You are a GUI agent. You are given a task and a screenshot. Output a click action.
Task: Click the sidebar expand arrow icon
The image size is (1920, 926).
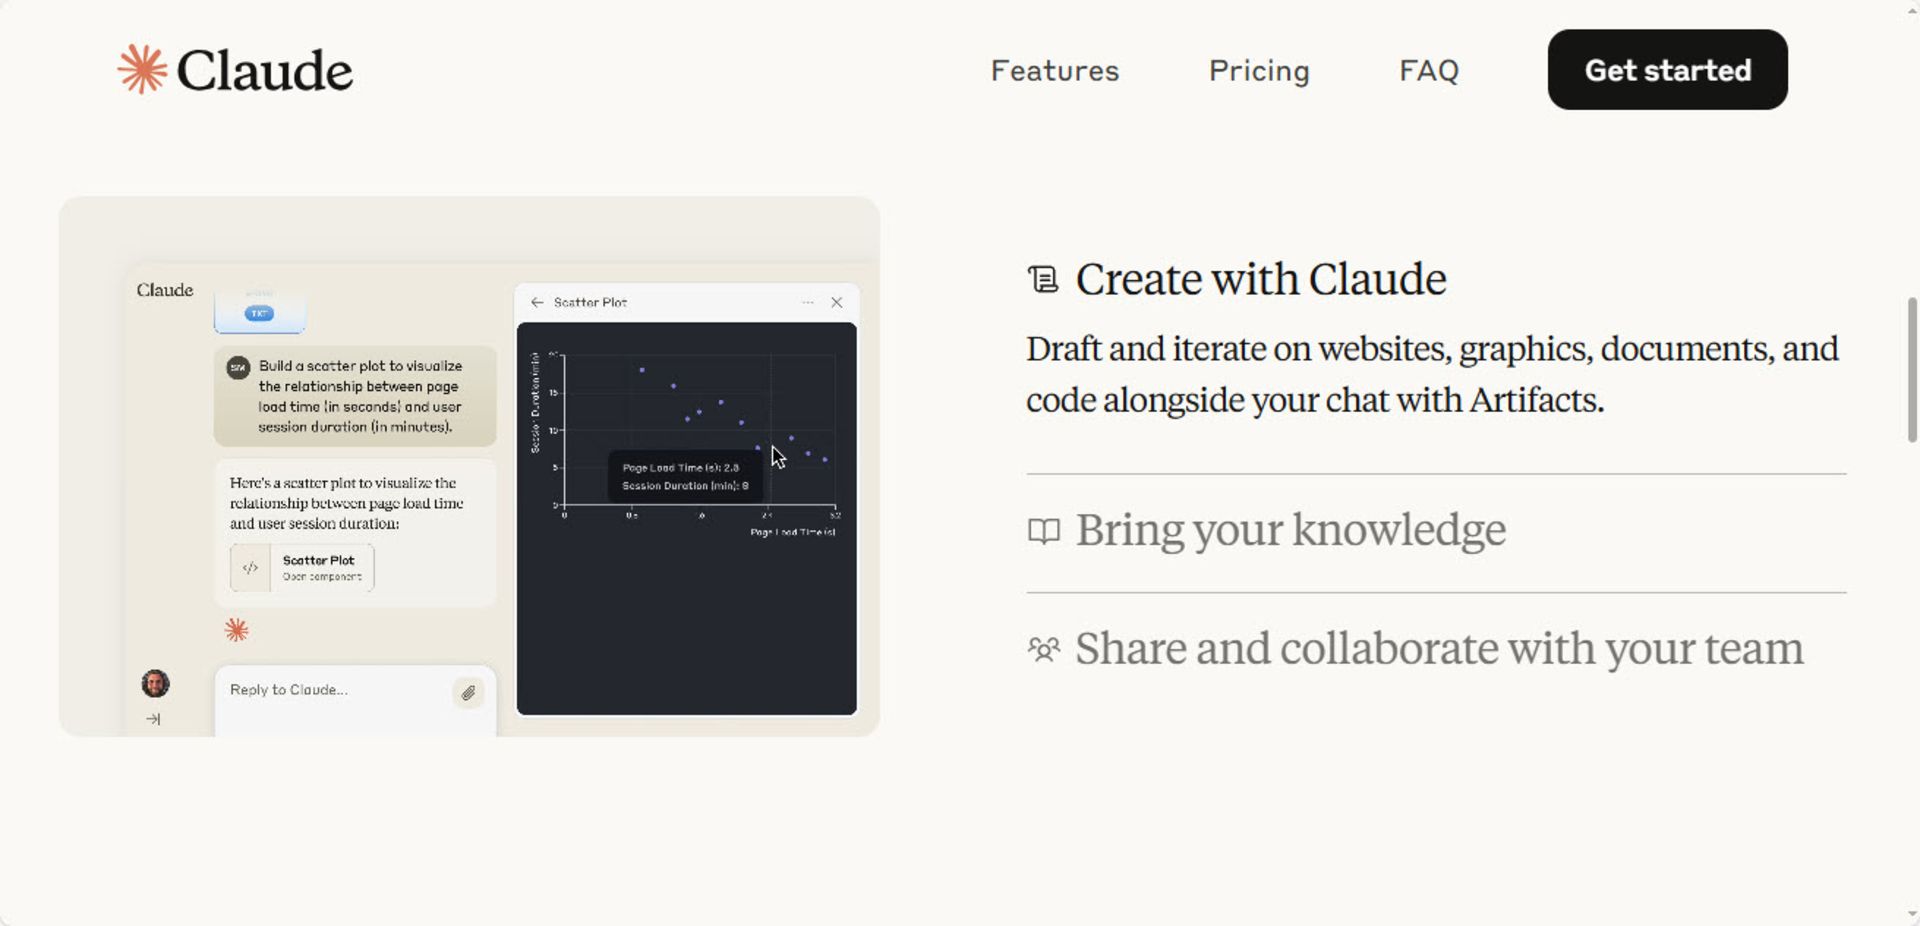tap(153, 719)
